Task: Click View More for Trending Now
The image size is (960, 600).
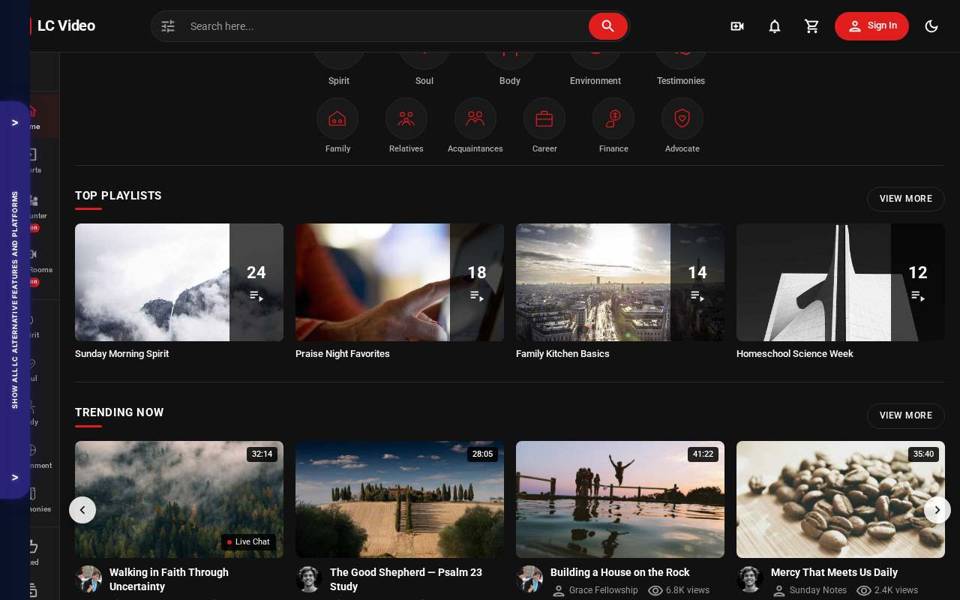Action: (x=906, y=416)
